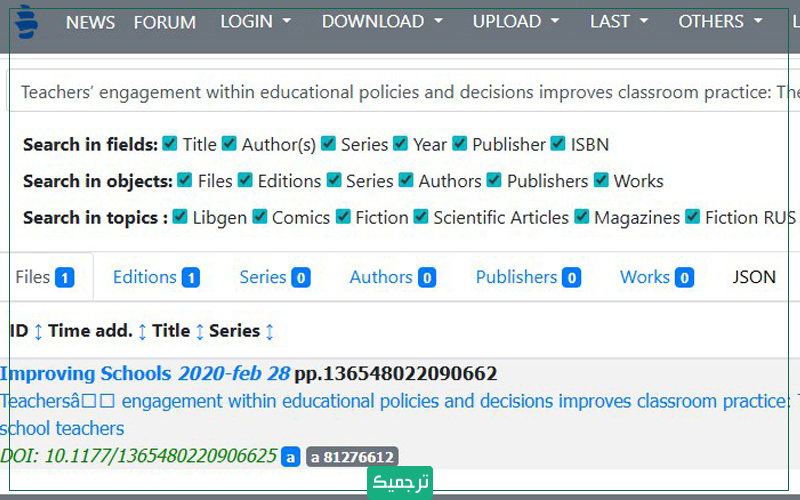
Task: Click the site logo icon
Action: 25,20
